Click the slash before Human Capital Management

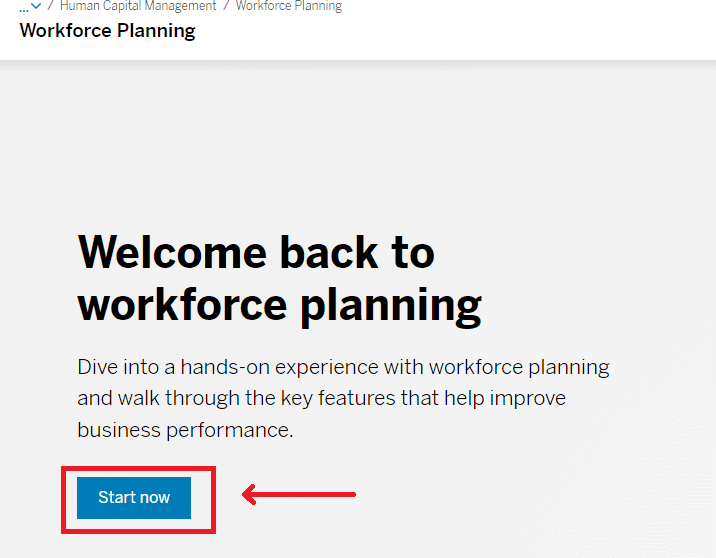click(50, 6)
